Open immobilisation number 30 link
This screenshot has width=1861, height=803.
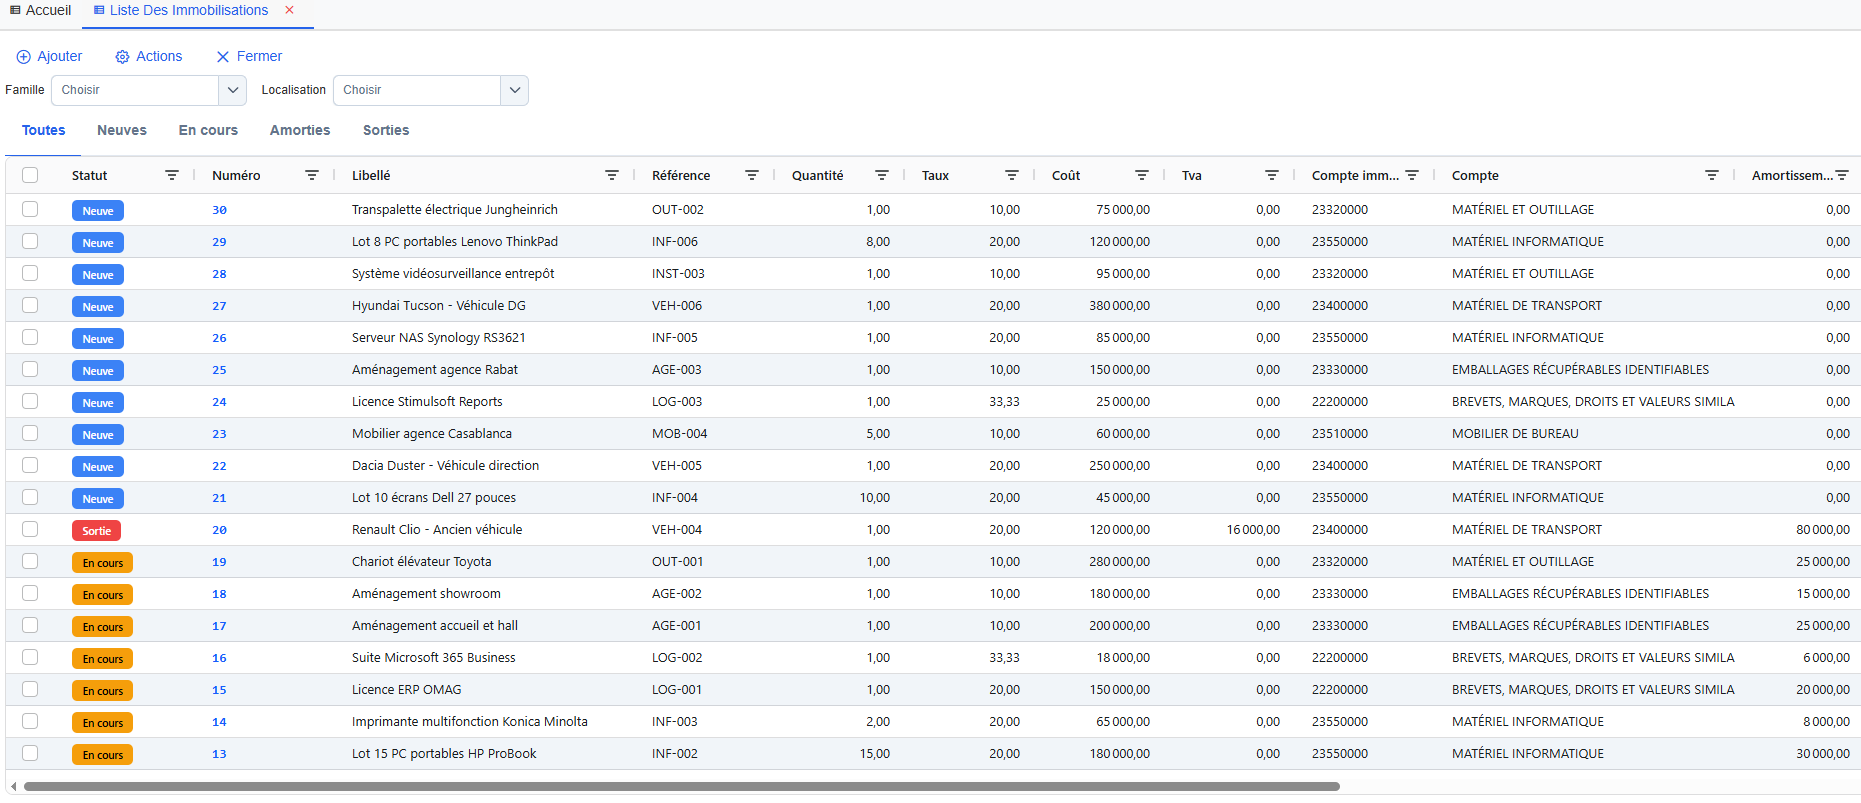pos(219,210)
